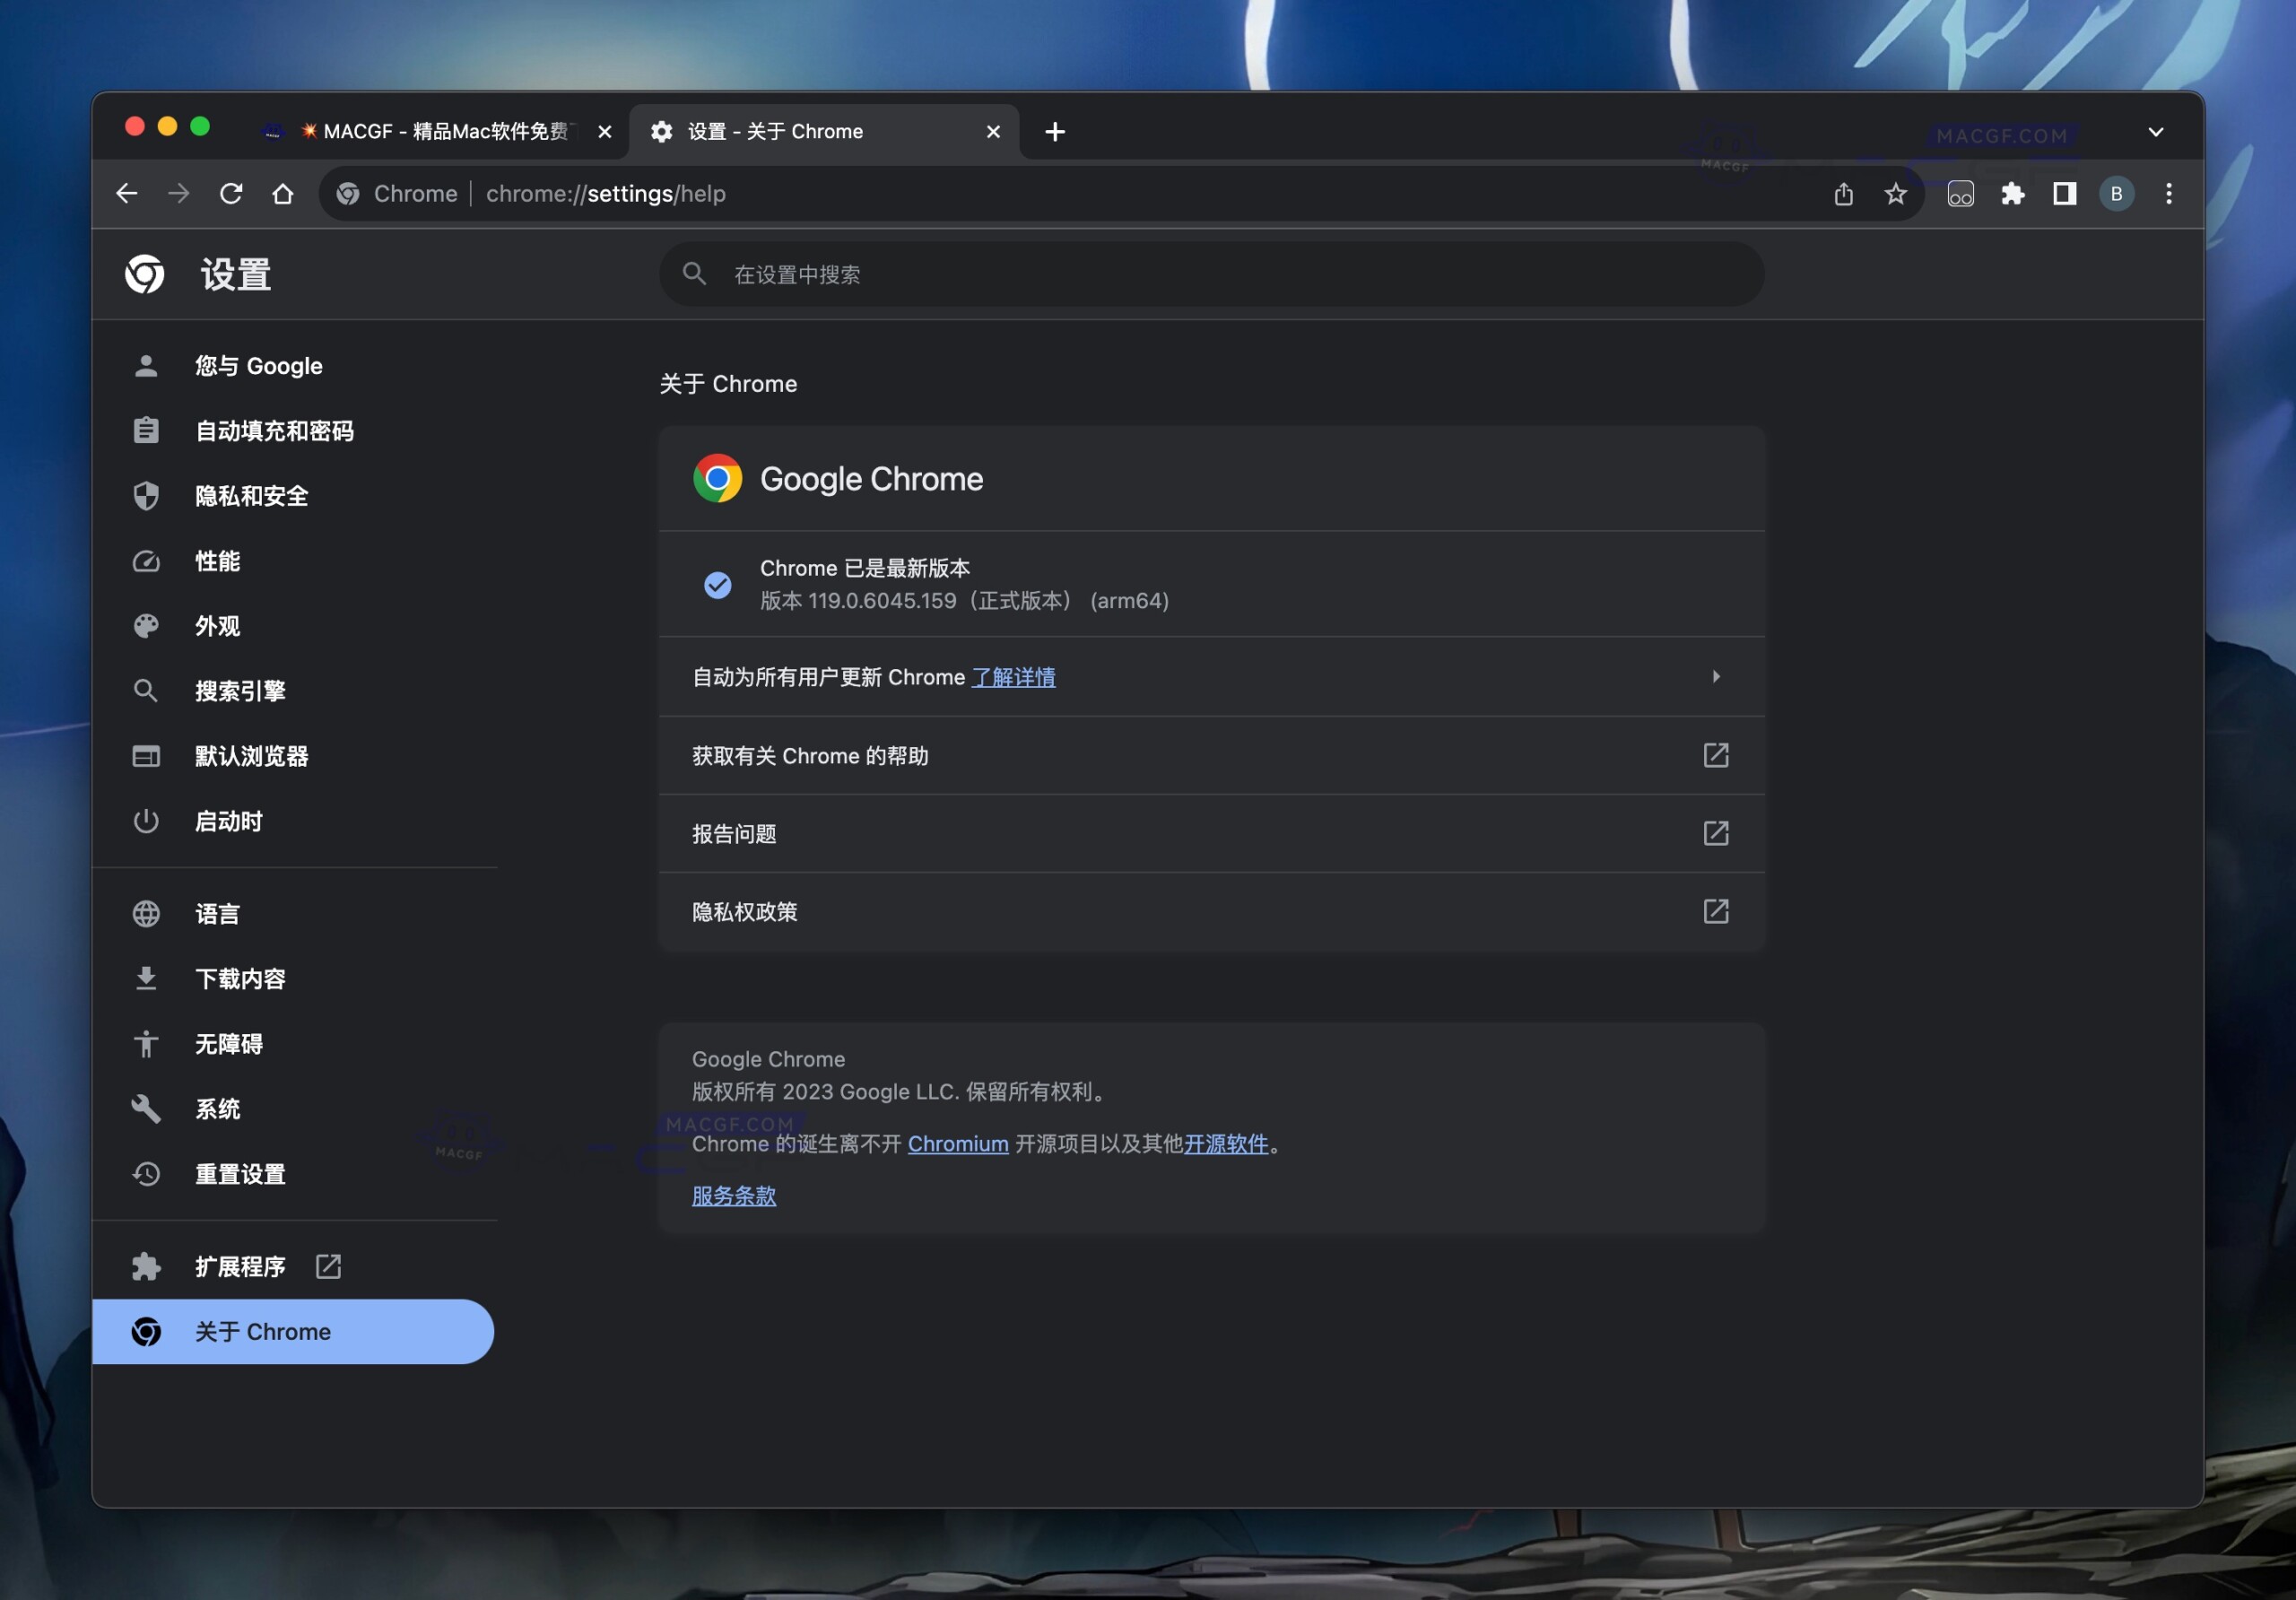
Task: Open 隐私和安全 via the shield icon
Action: coord(146,495)
